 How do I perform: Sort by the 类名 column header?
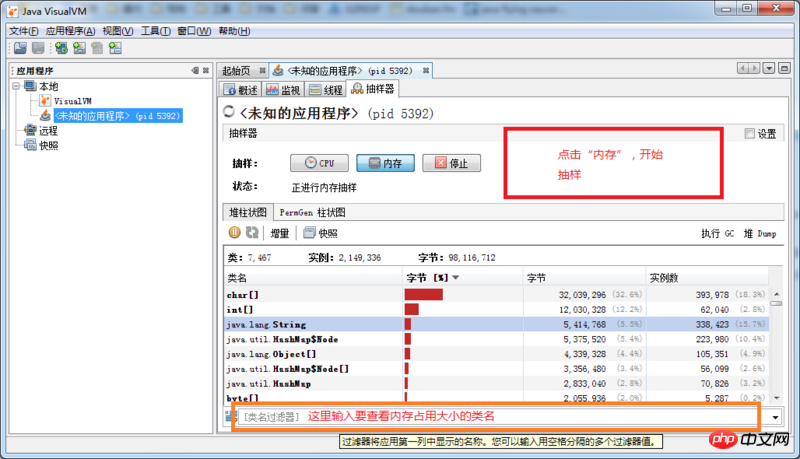tap(313, 278)
